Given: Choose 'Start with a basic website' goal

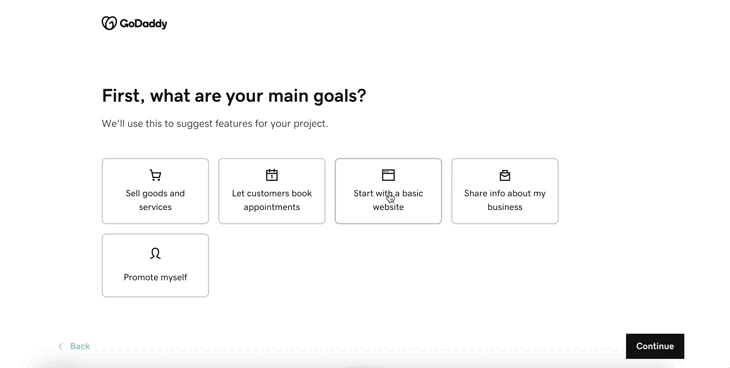Looking at the screenshot, I should point(388,191).
